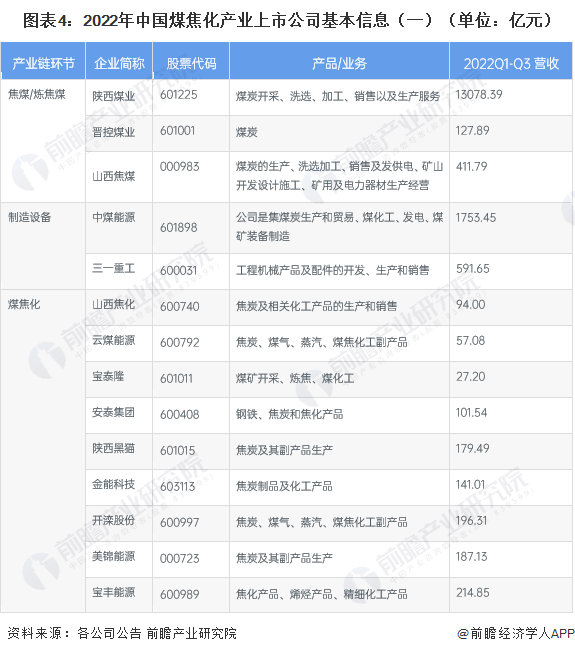Click the 产业链环节 column header

coord(43,61)
